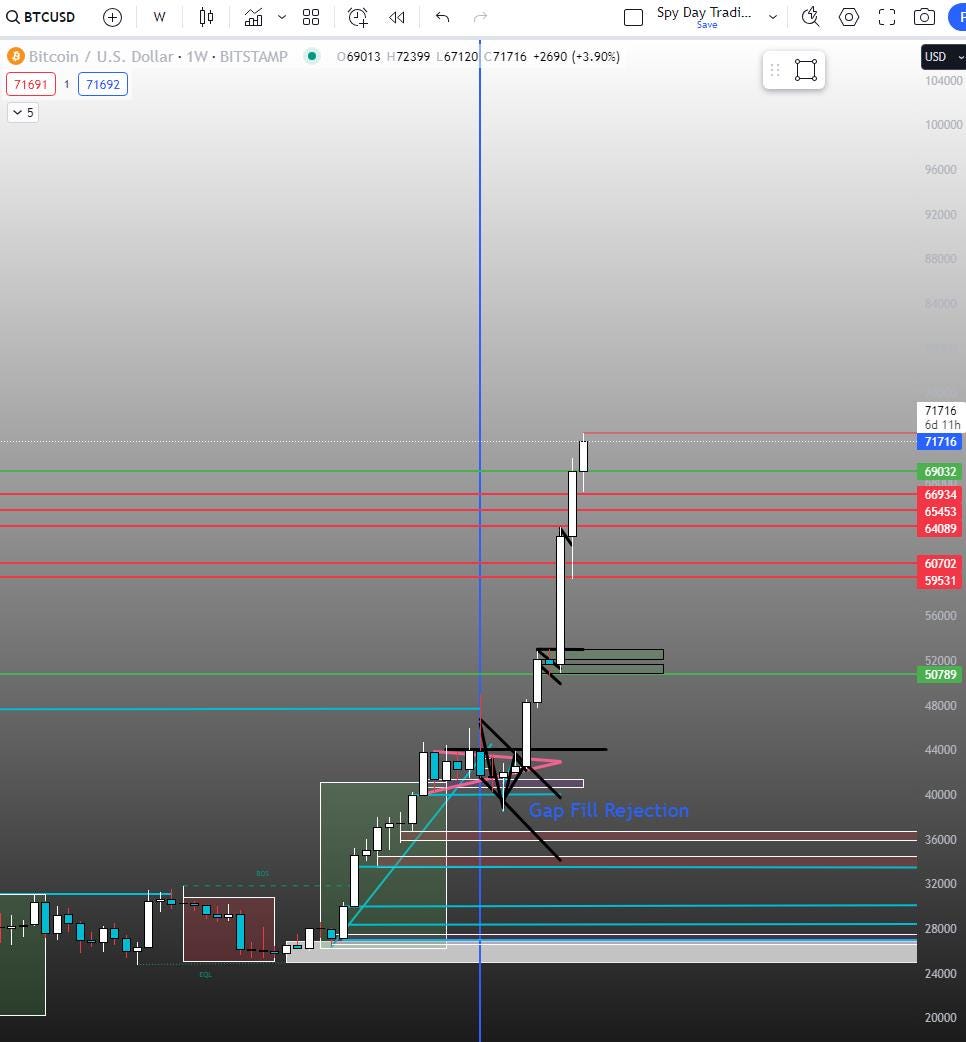Open chart settings with the gear icon
Screen dimensions: 966x1042
848,17
